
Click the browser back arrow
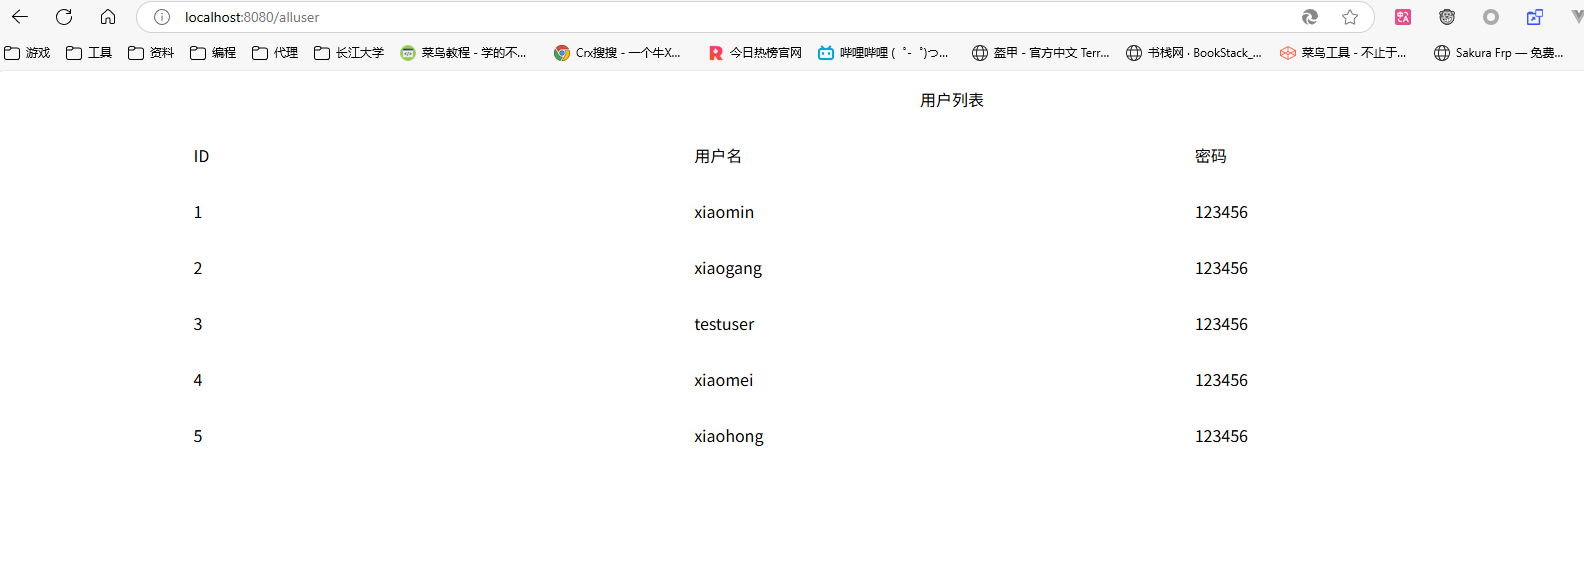[x=20, y=17]
